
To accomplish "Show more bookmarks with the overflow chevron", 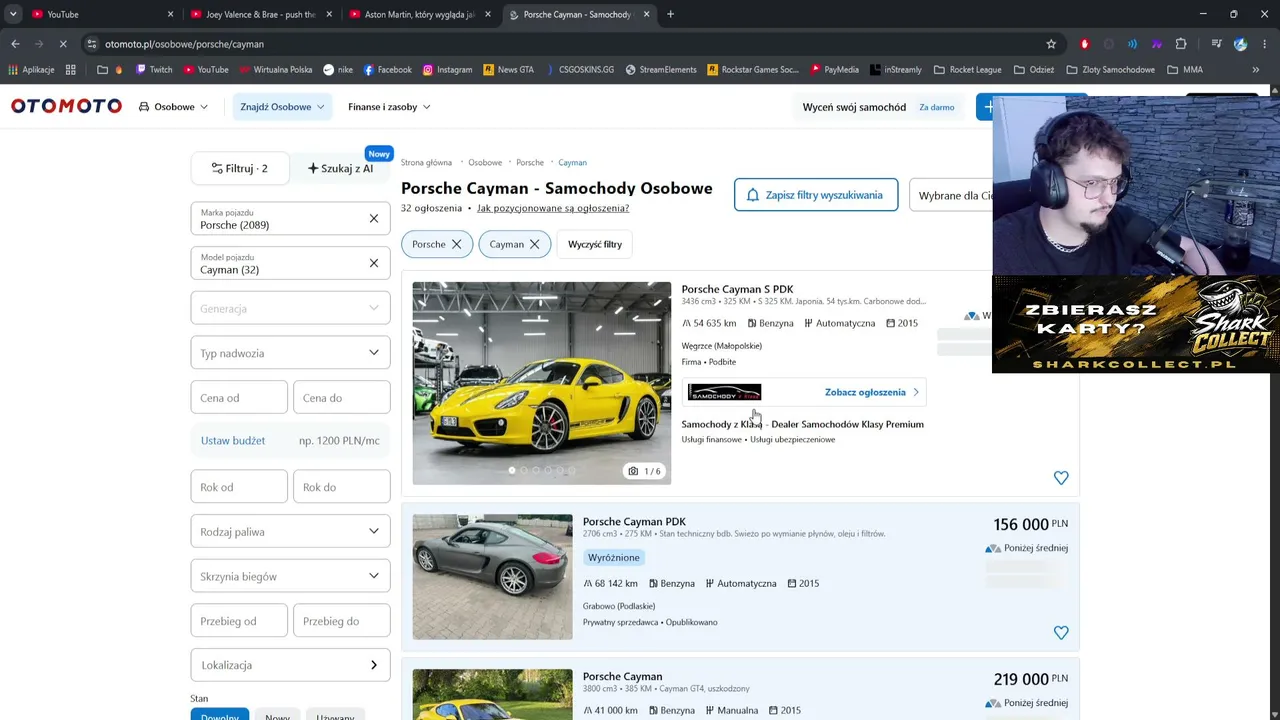I will [1256, 70].
